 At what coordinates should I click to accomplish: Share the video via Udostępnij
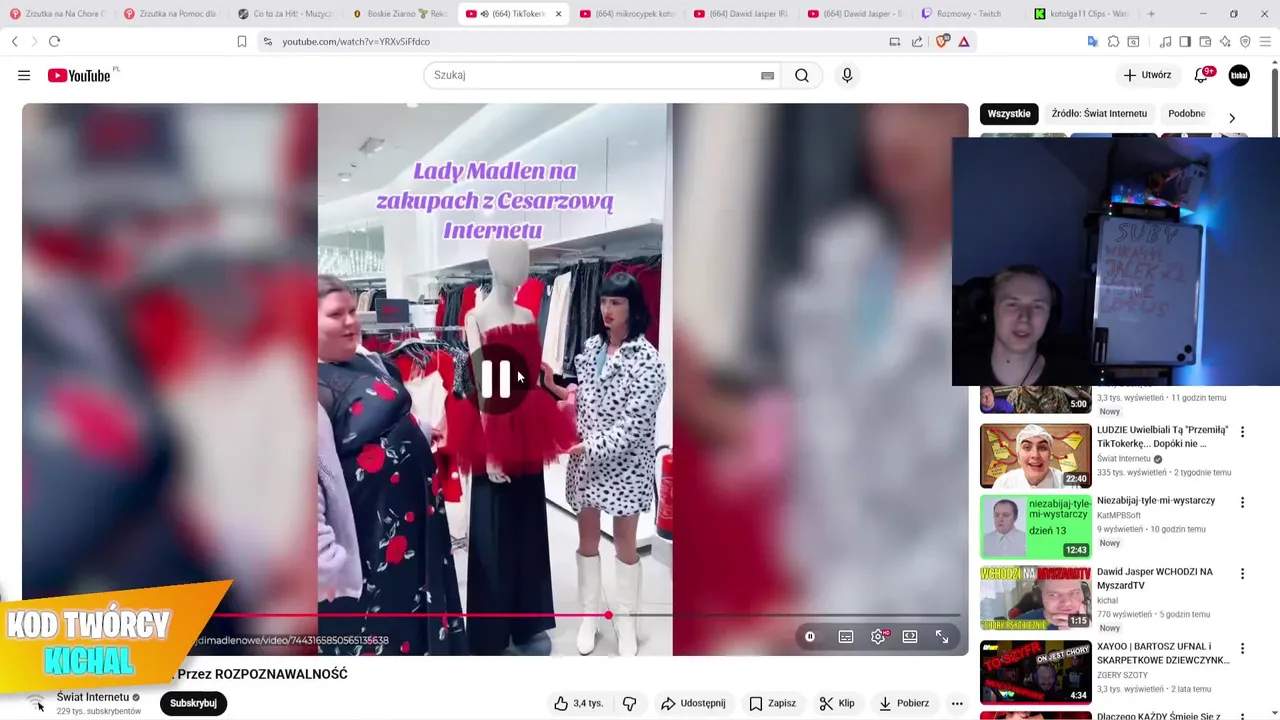[x=693, y=703]
